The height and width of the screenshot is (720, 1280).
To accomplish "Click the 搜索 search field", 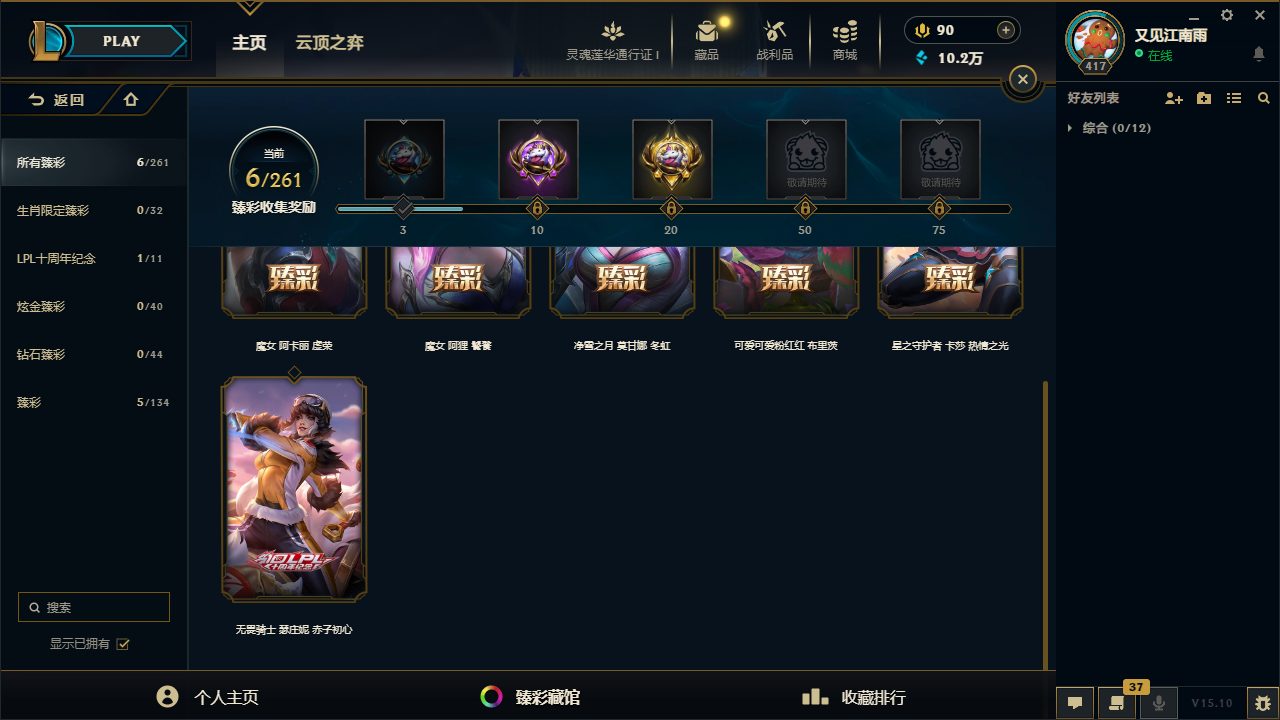I will pyautogui.click(x=94, y=607).
